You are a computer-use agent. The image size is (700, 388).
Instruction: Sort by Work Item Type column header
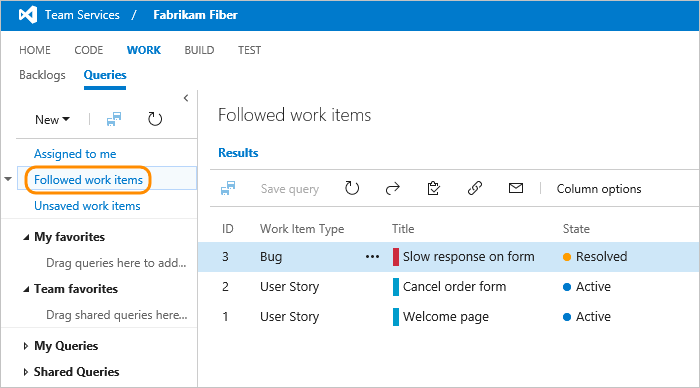tap(302, 229)
